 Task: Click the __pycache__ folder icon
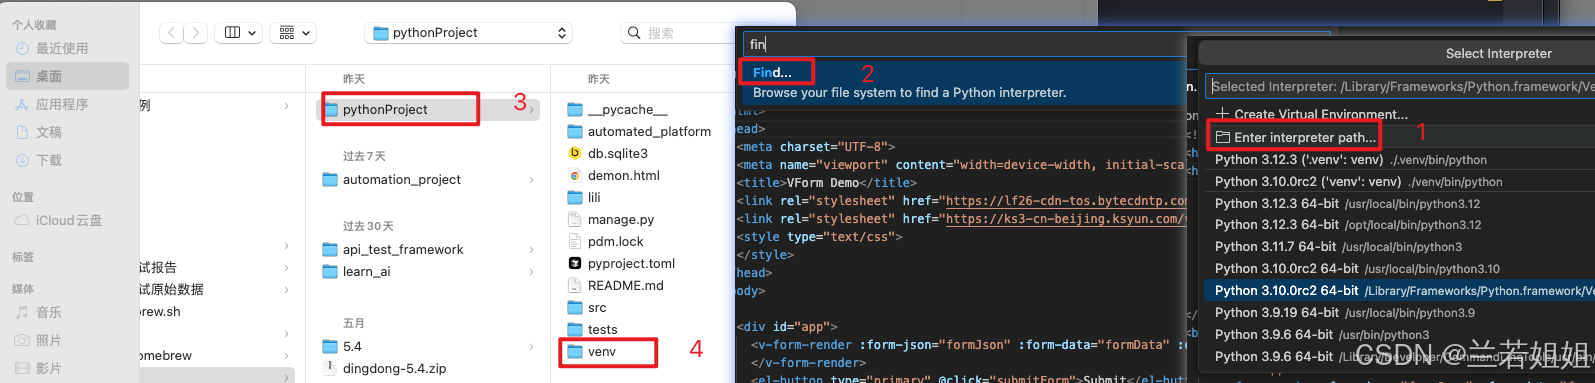575,109
